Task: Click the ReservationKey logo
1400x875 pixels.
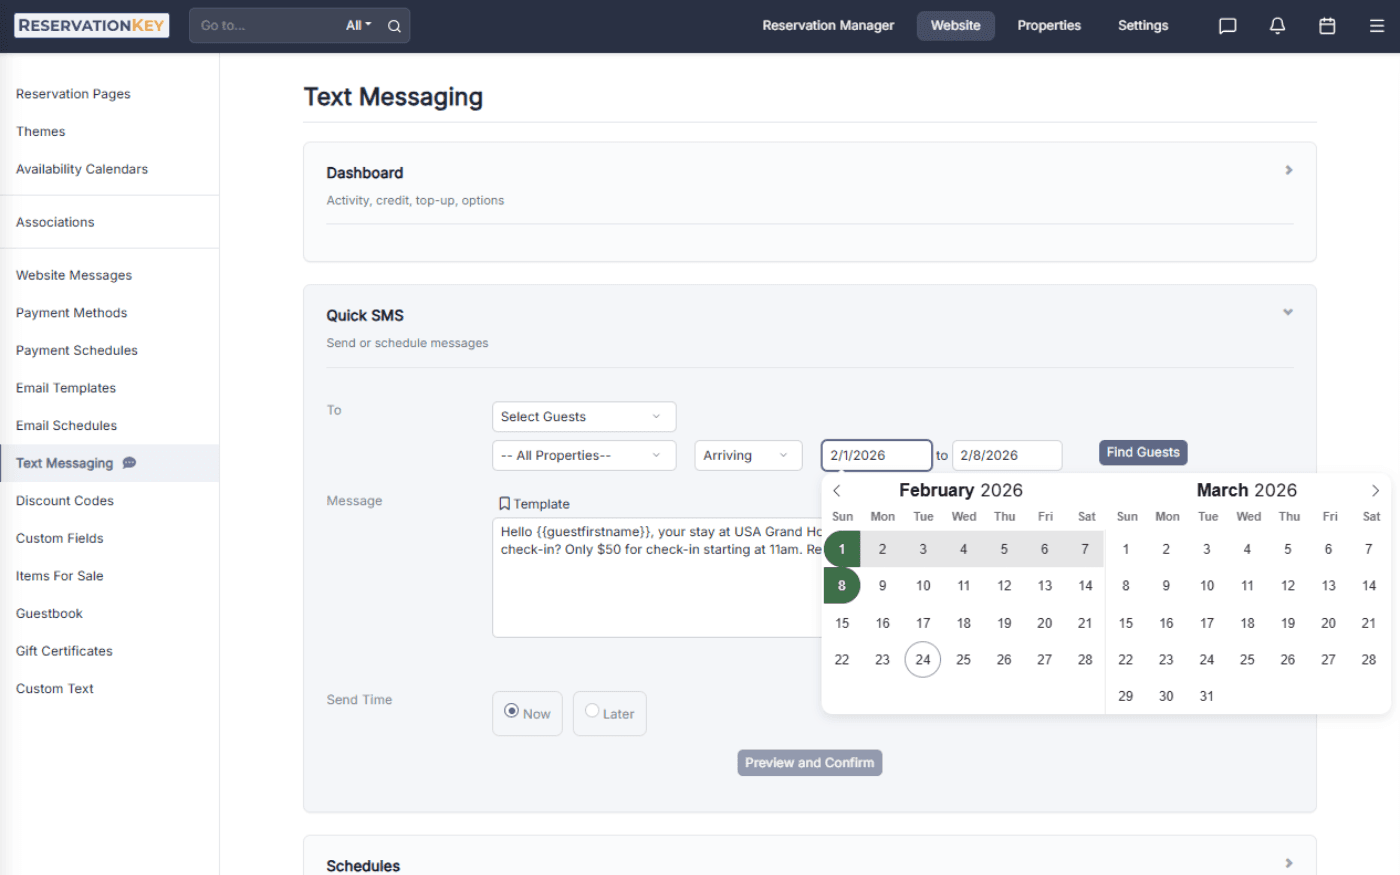Action: click(91, 24)
